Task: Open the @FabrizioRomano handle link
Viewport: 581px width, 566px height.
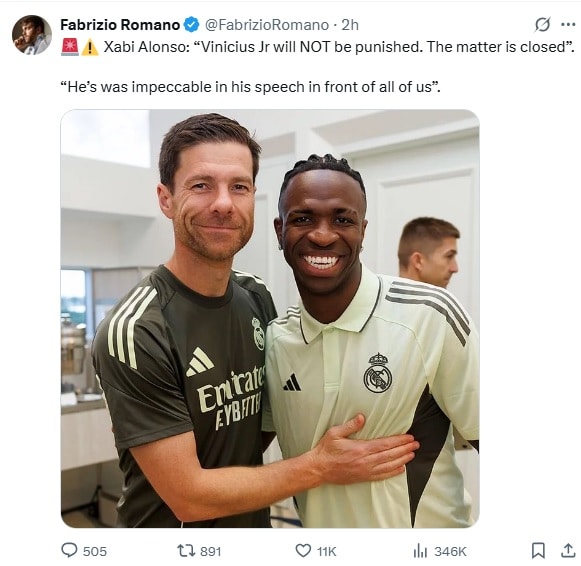Action: click(x=267, y=25)
